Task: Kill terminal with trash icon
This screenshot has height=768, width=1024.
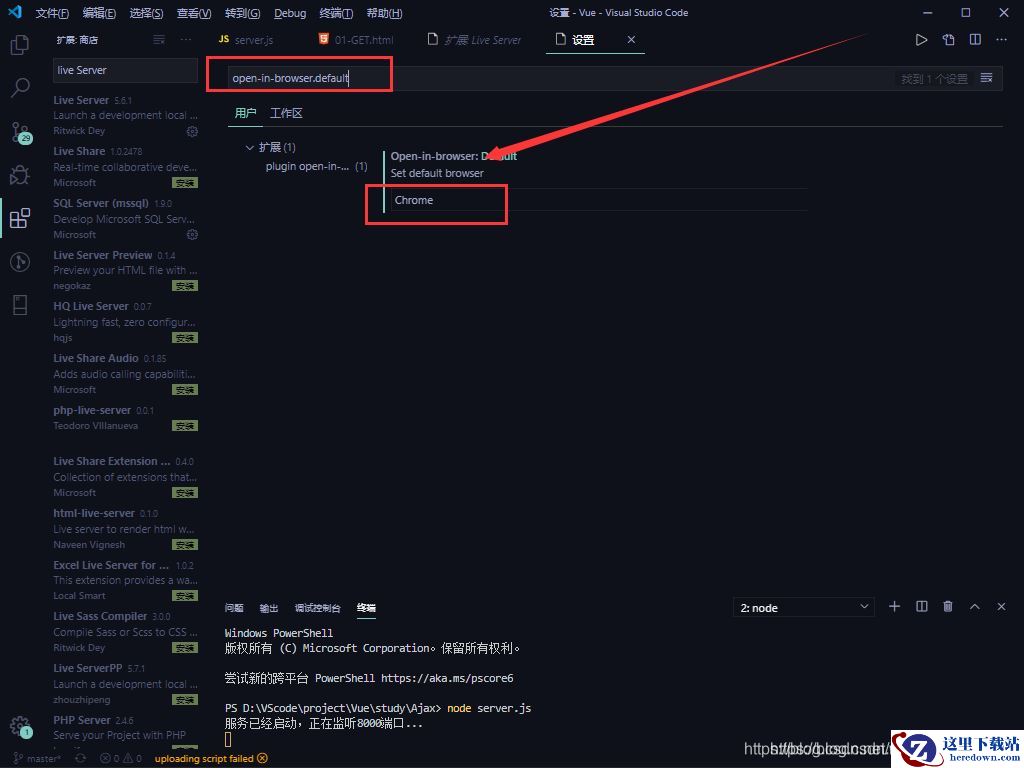Action: (x=948, y=607)
